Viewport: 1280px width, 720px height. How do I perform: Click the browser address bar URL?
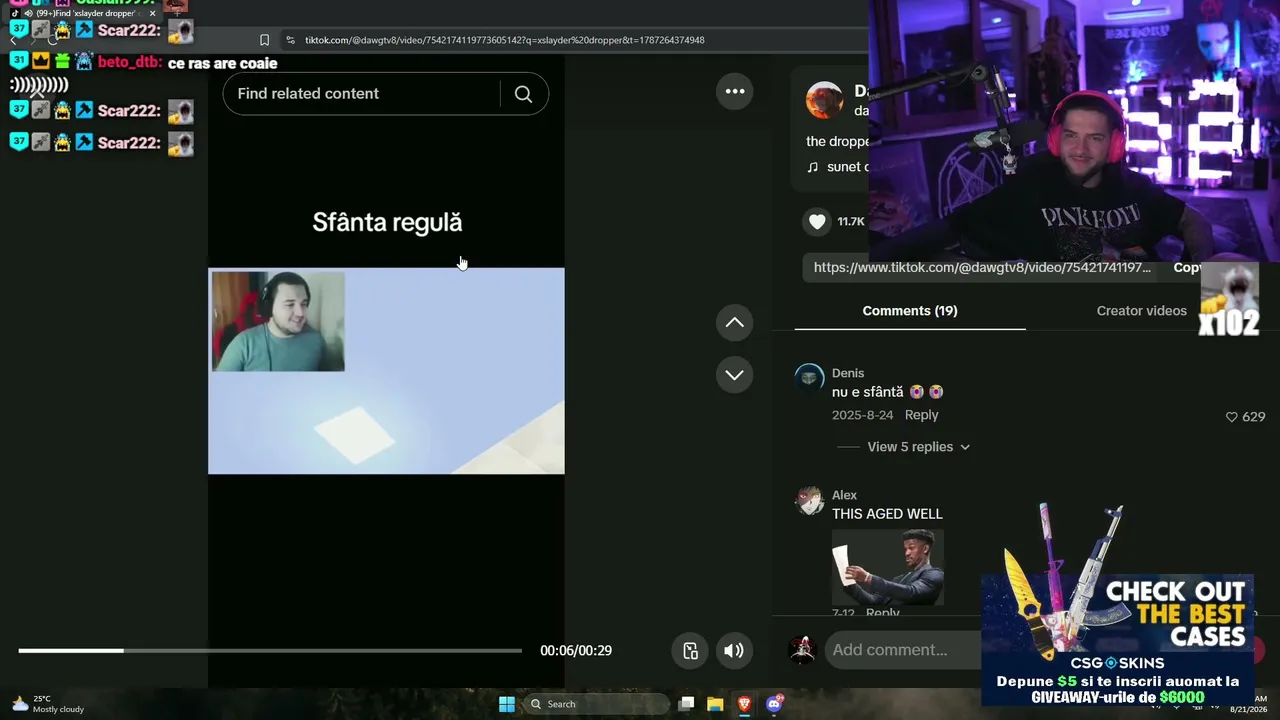[x=505, y=40]
